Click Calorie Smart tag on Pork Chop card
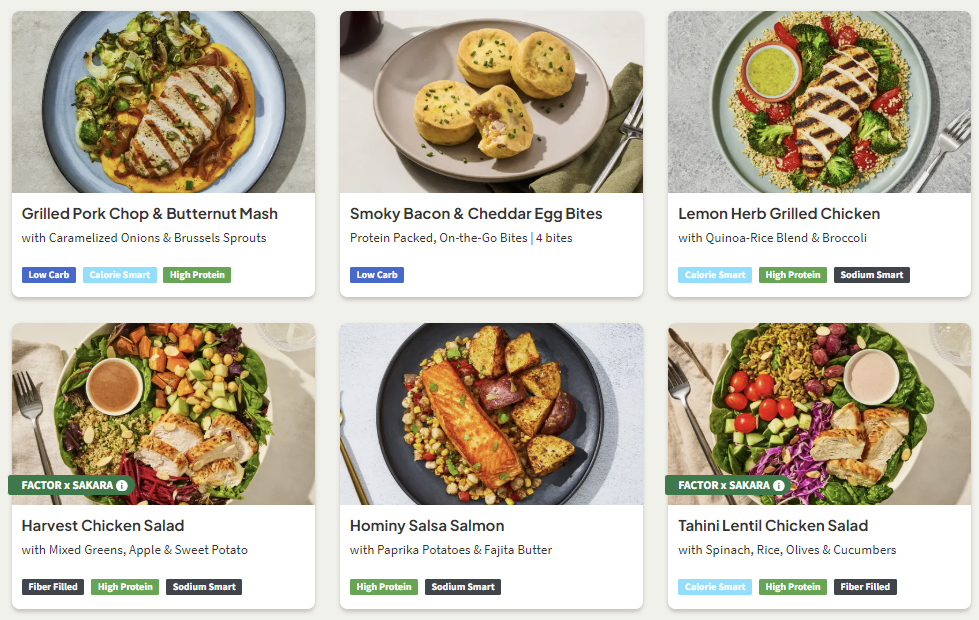Screen dimensions: 979x620 point(119,275)
